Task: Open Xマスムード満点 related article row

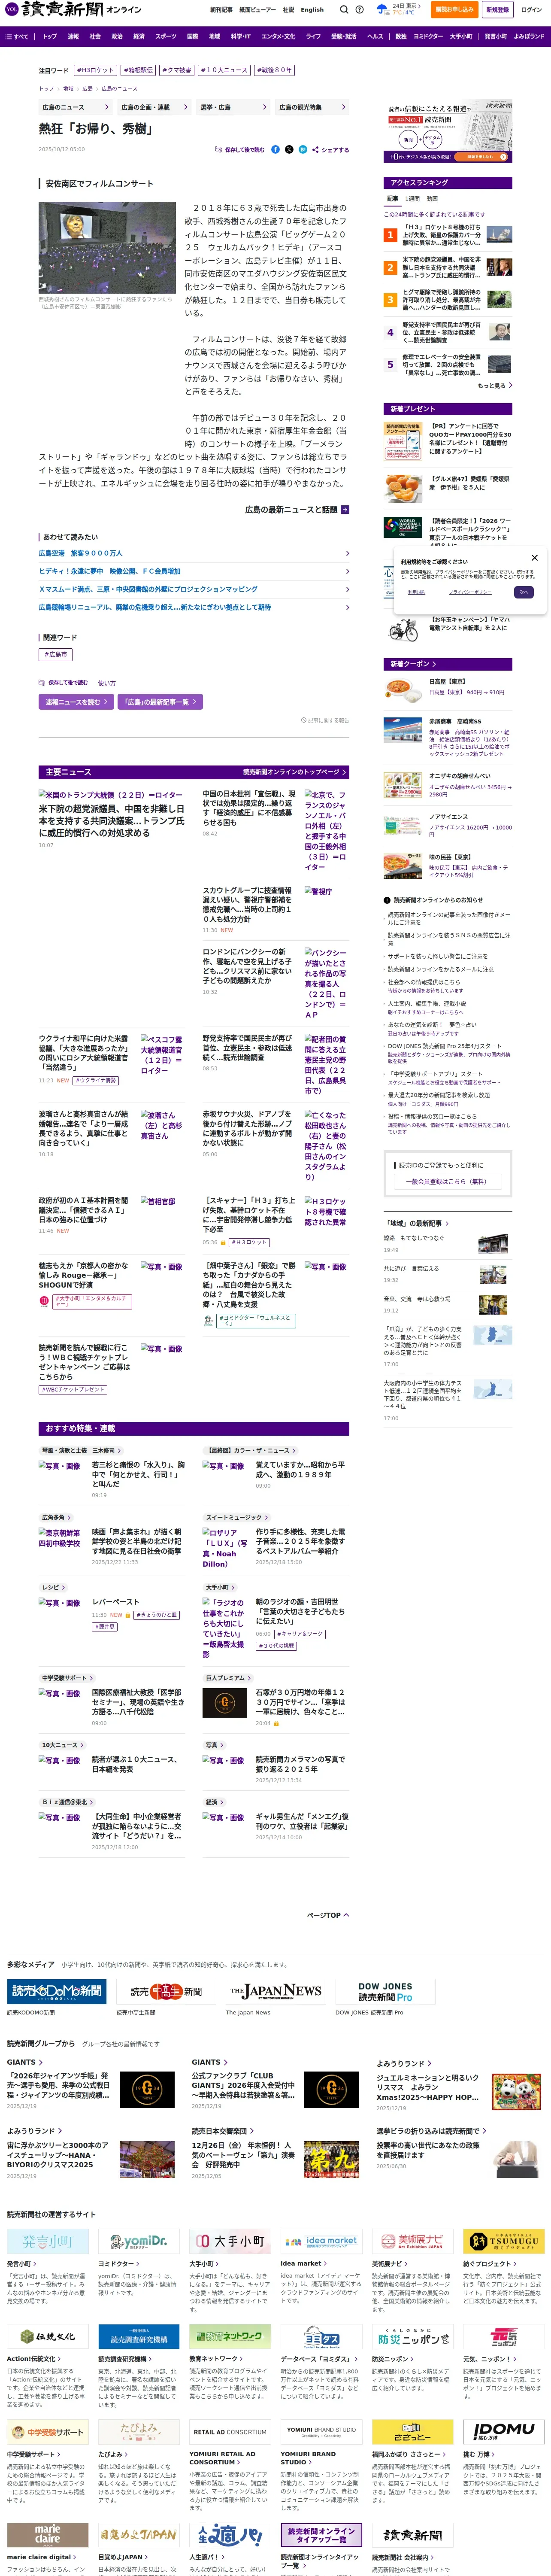Action: coord(194,589)
